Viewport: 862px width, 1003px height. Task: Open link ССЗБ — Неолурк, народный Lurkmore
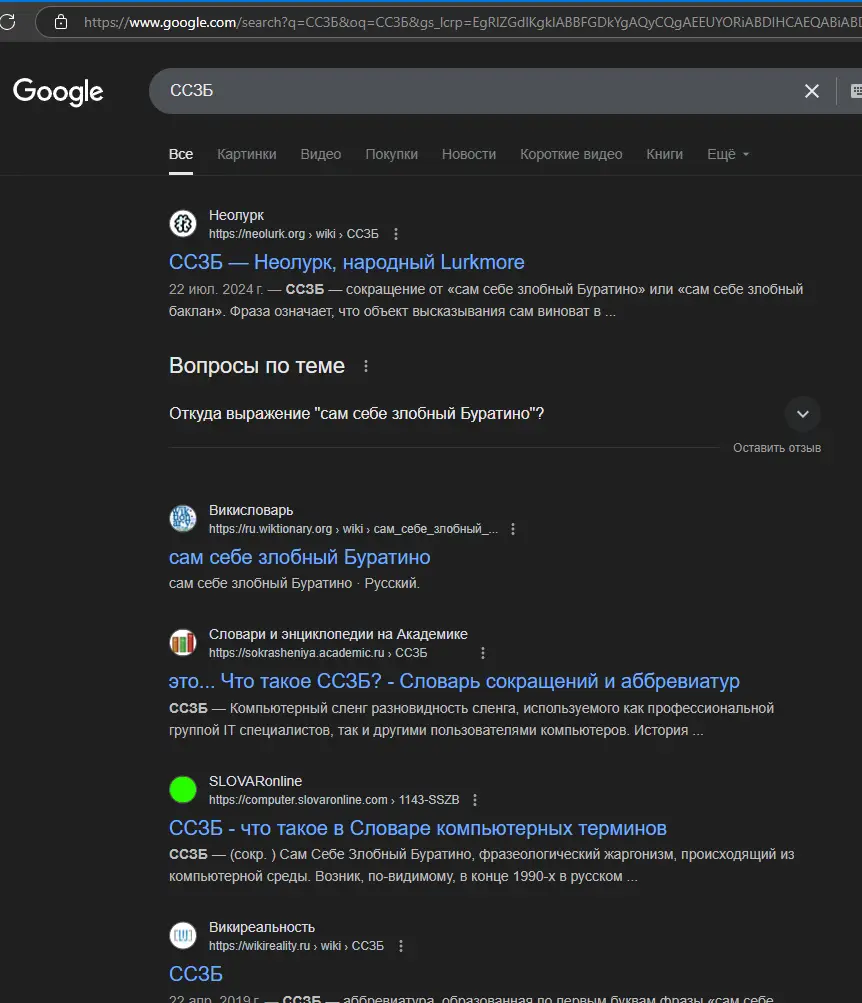(x=346, y=262)
